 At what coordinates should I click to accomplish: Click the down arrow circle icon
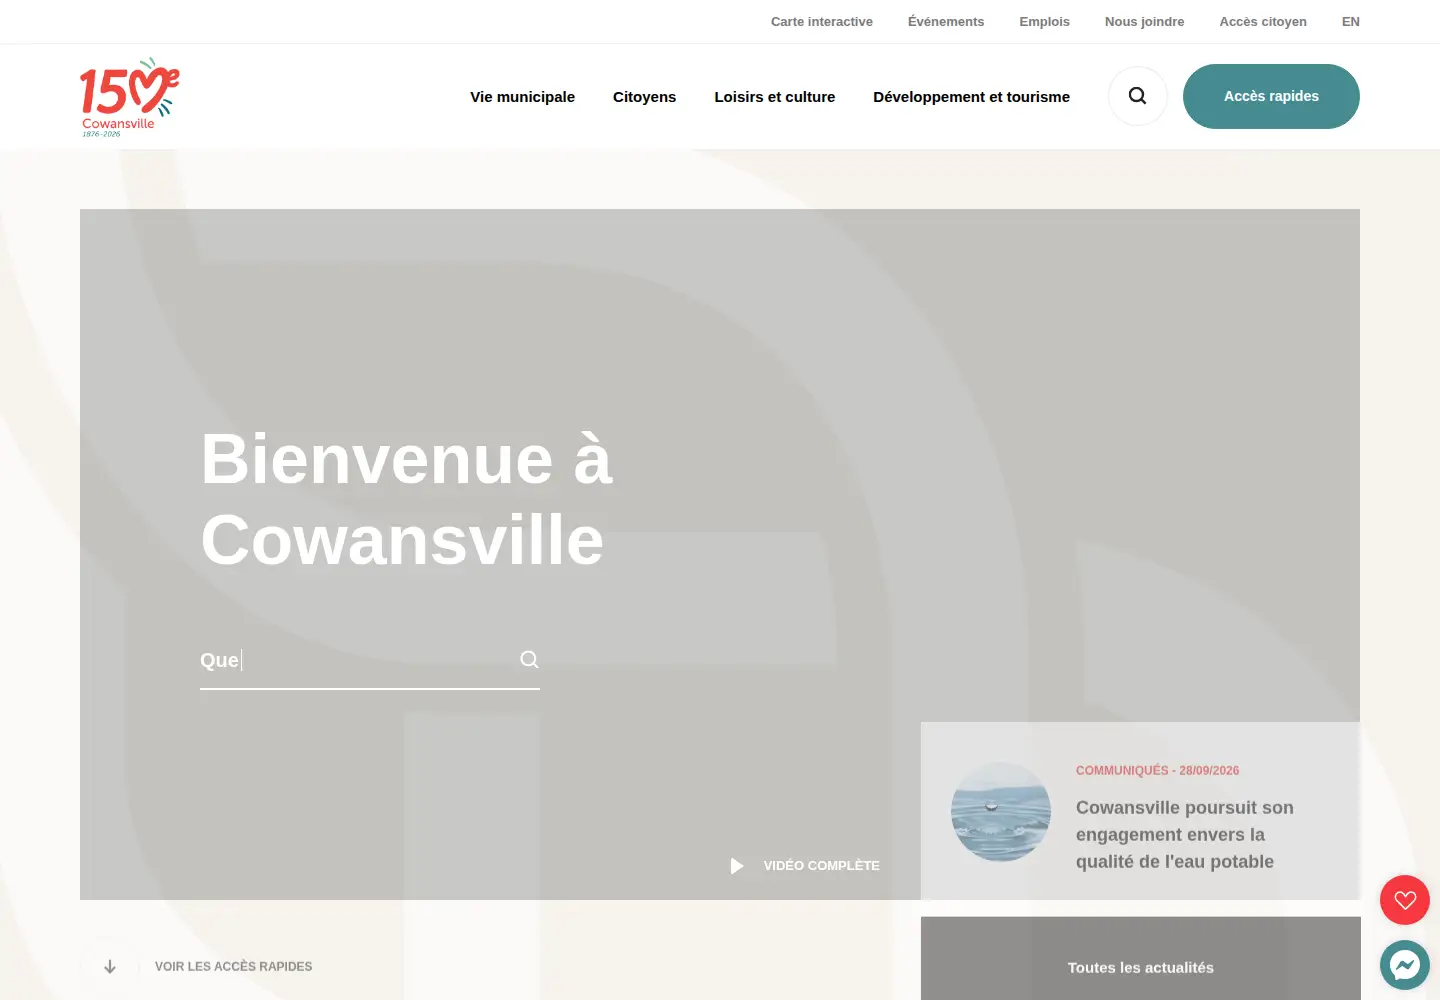coord(110,967)
